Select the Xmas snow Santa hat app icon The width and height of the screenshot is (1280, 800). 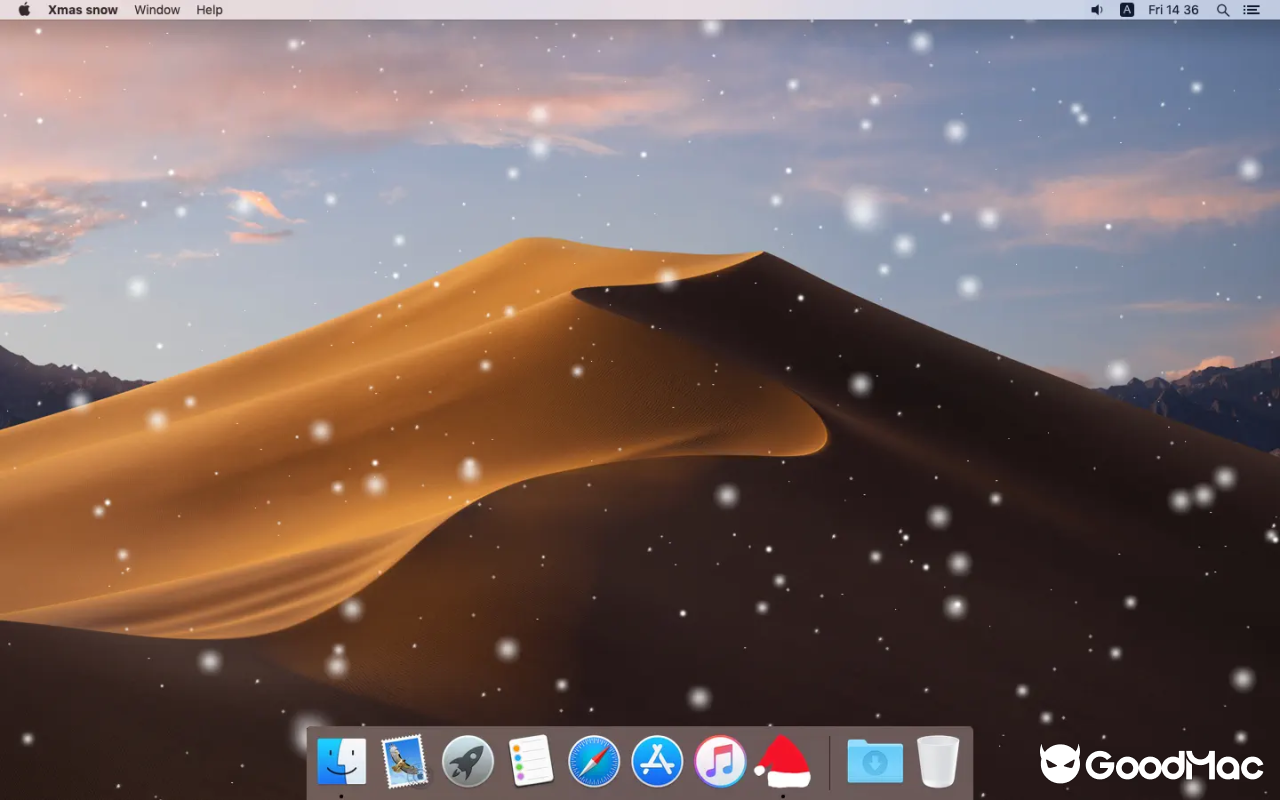click(784, 761)
